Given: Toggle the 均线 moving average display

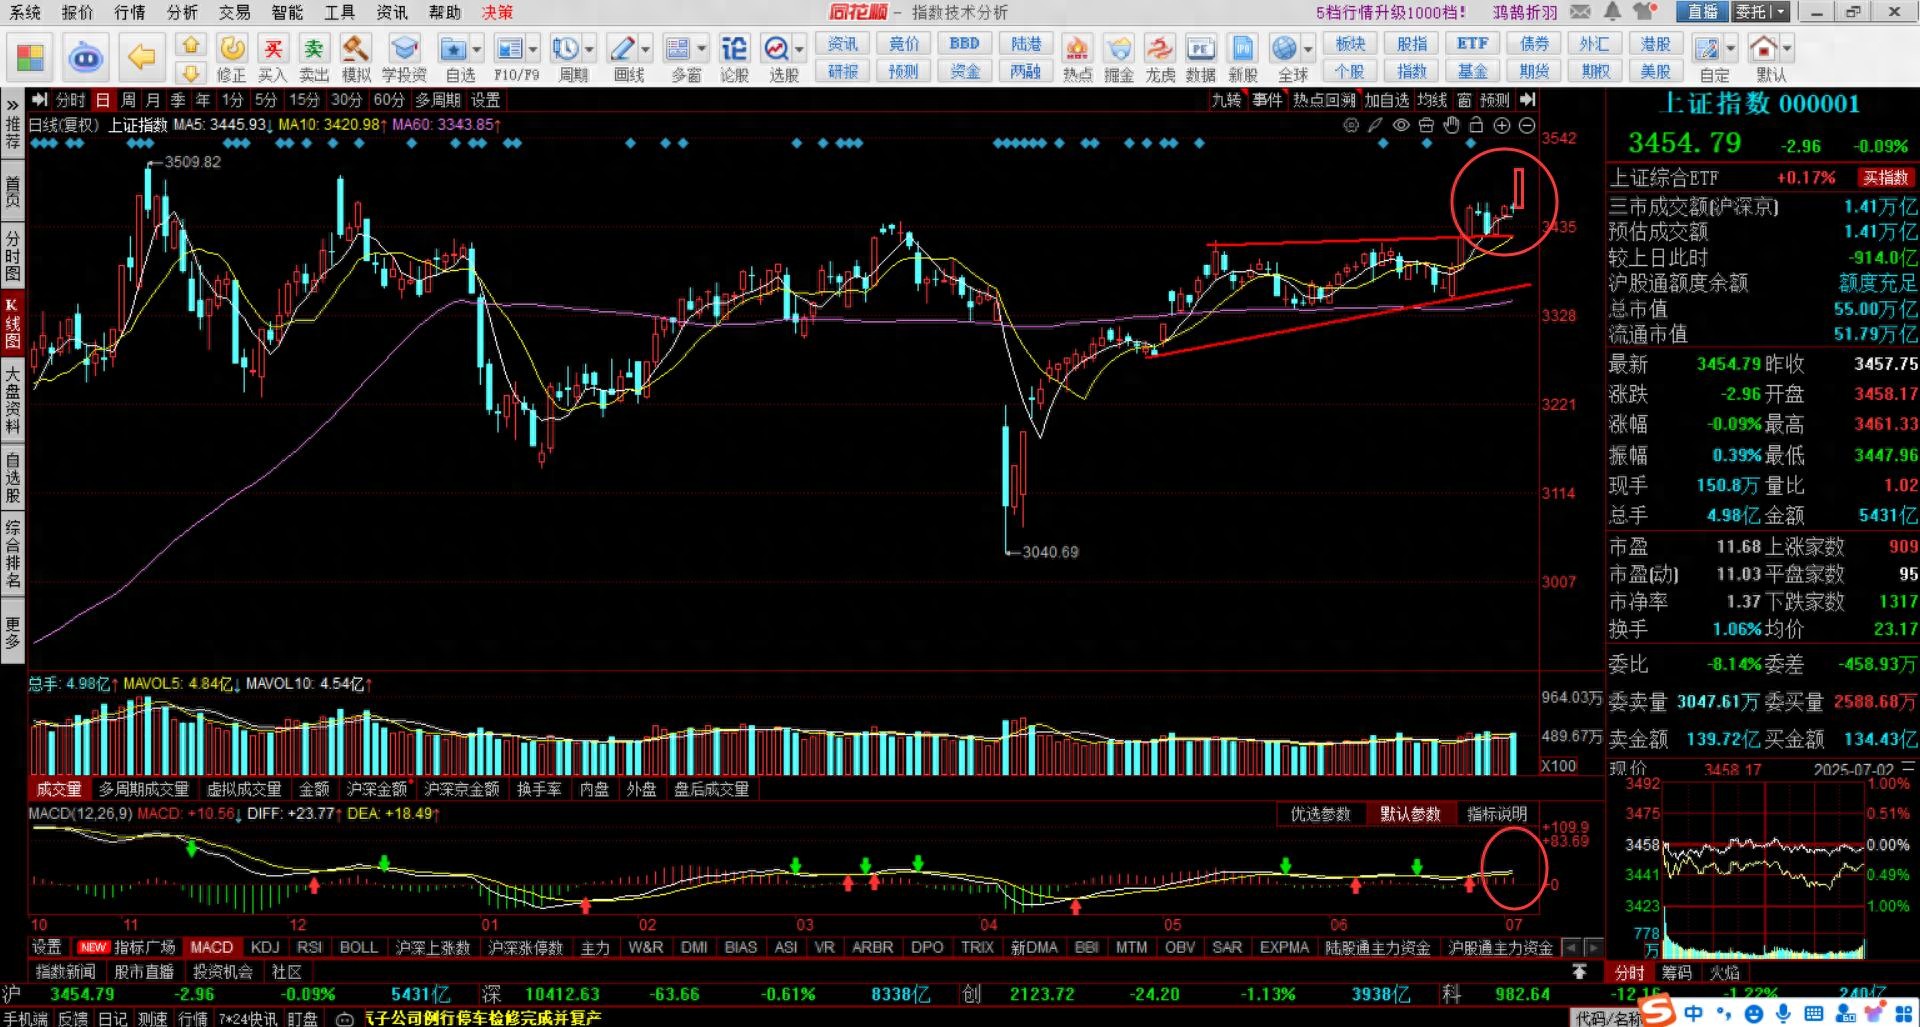Looking at the screenshot, I should point(1432,100).
